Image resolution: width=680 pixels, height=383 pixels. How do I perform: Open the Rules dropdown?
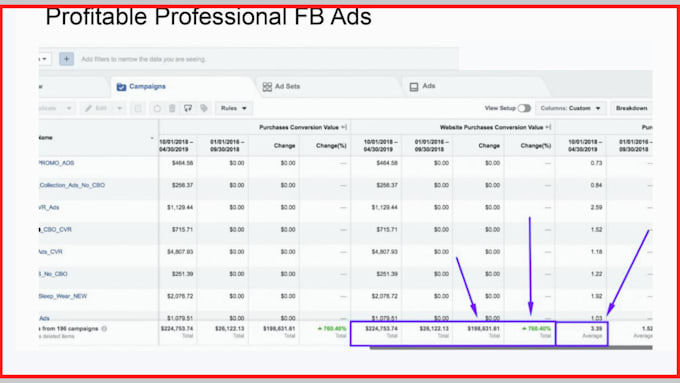pos(234,108)
